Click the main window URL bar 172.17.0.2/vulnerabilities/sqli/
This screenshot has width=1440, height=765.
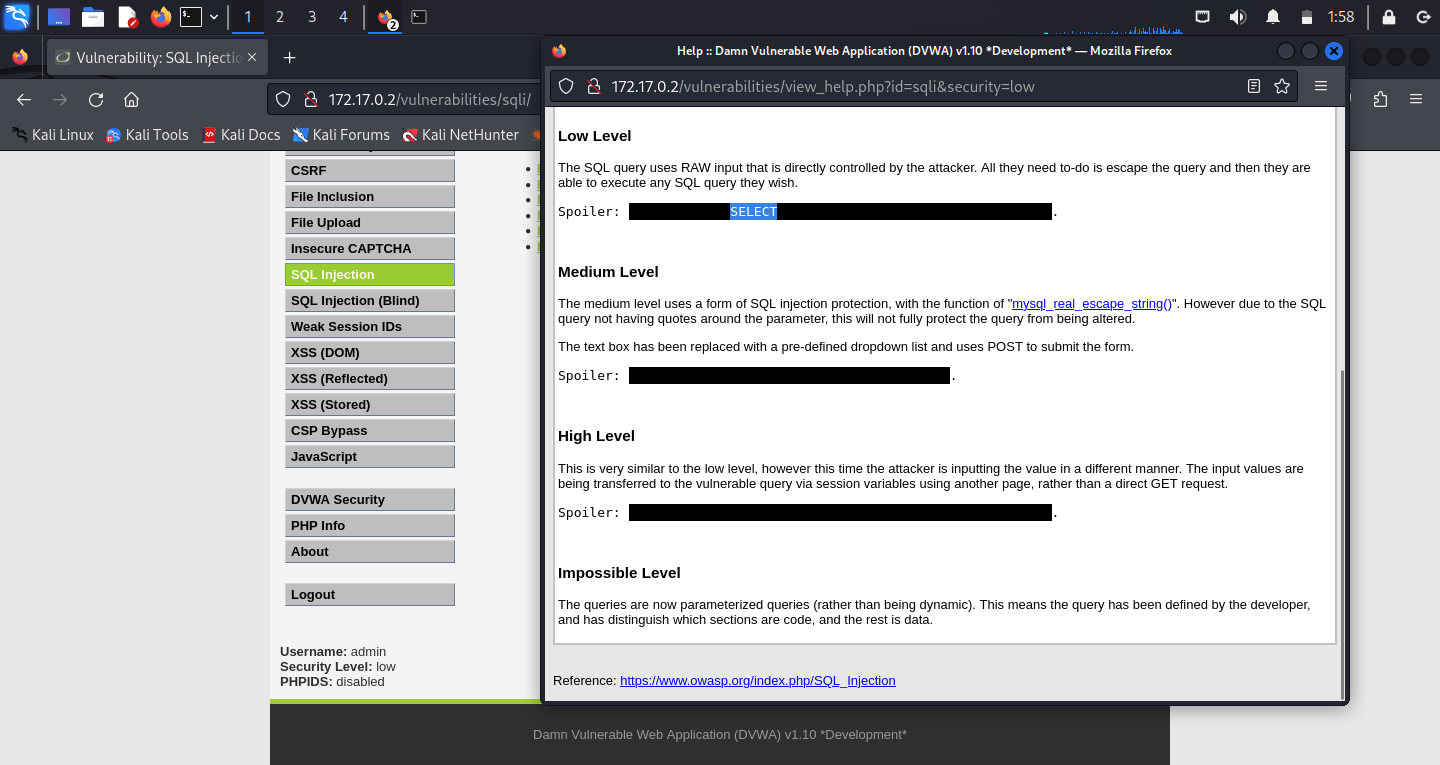pyautogui.click(x=430, y=99)
